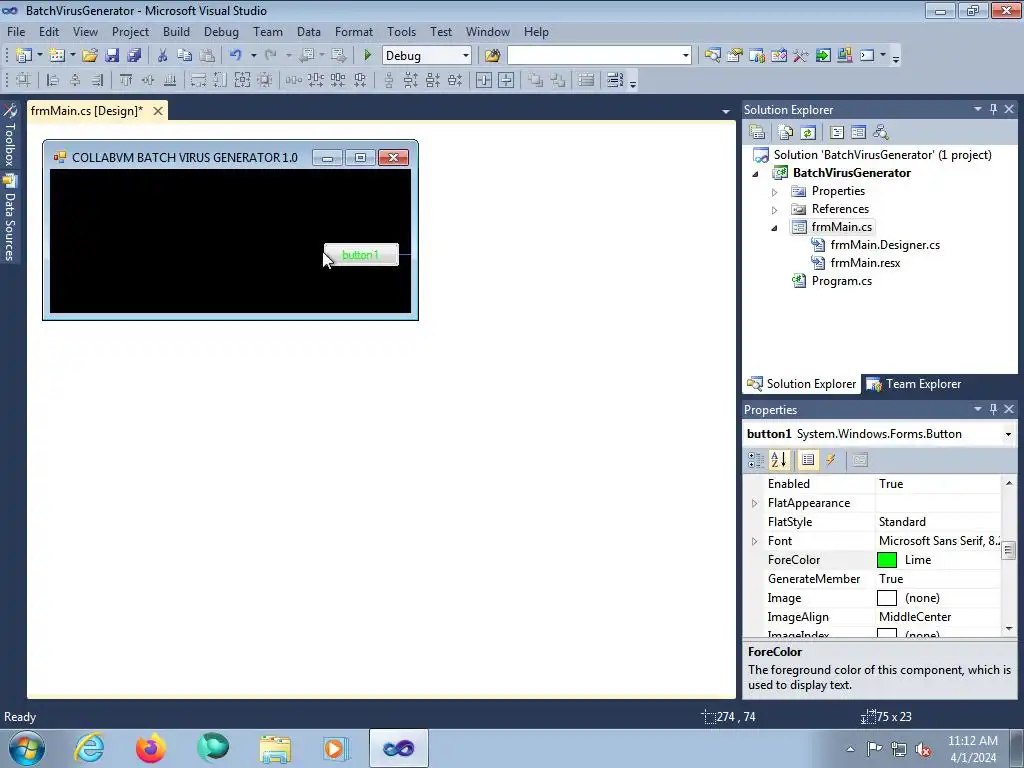This screenshot has width=1024, height=768.
Task: Click the Undo arrow icon
Action: click(x=236, y=56)
